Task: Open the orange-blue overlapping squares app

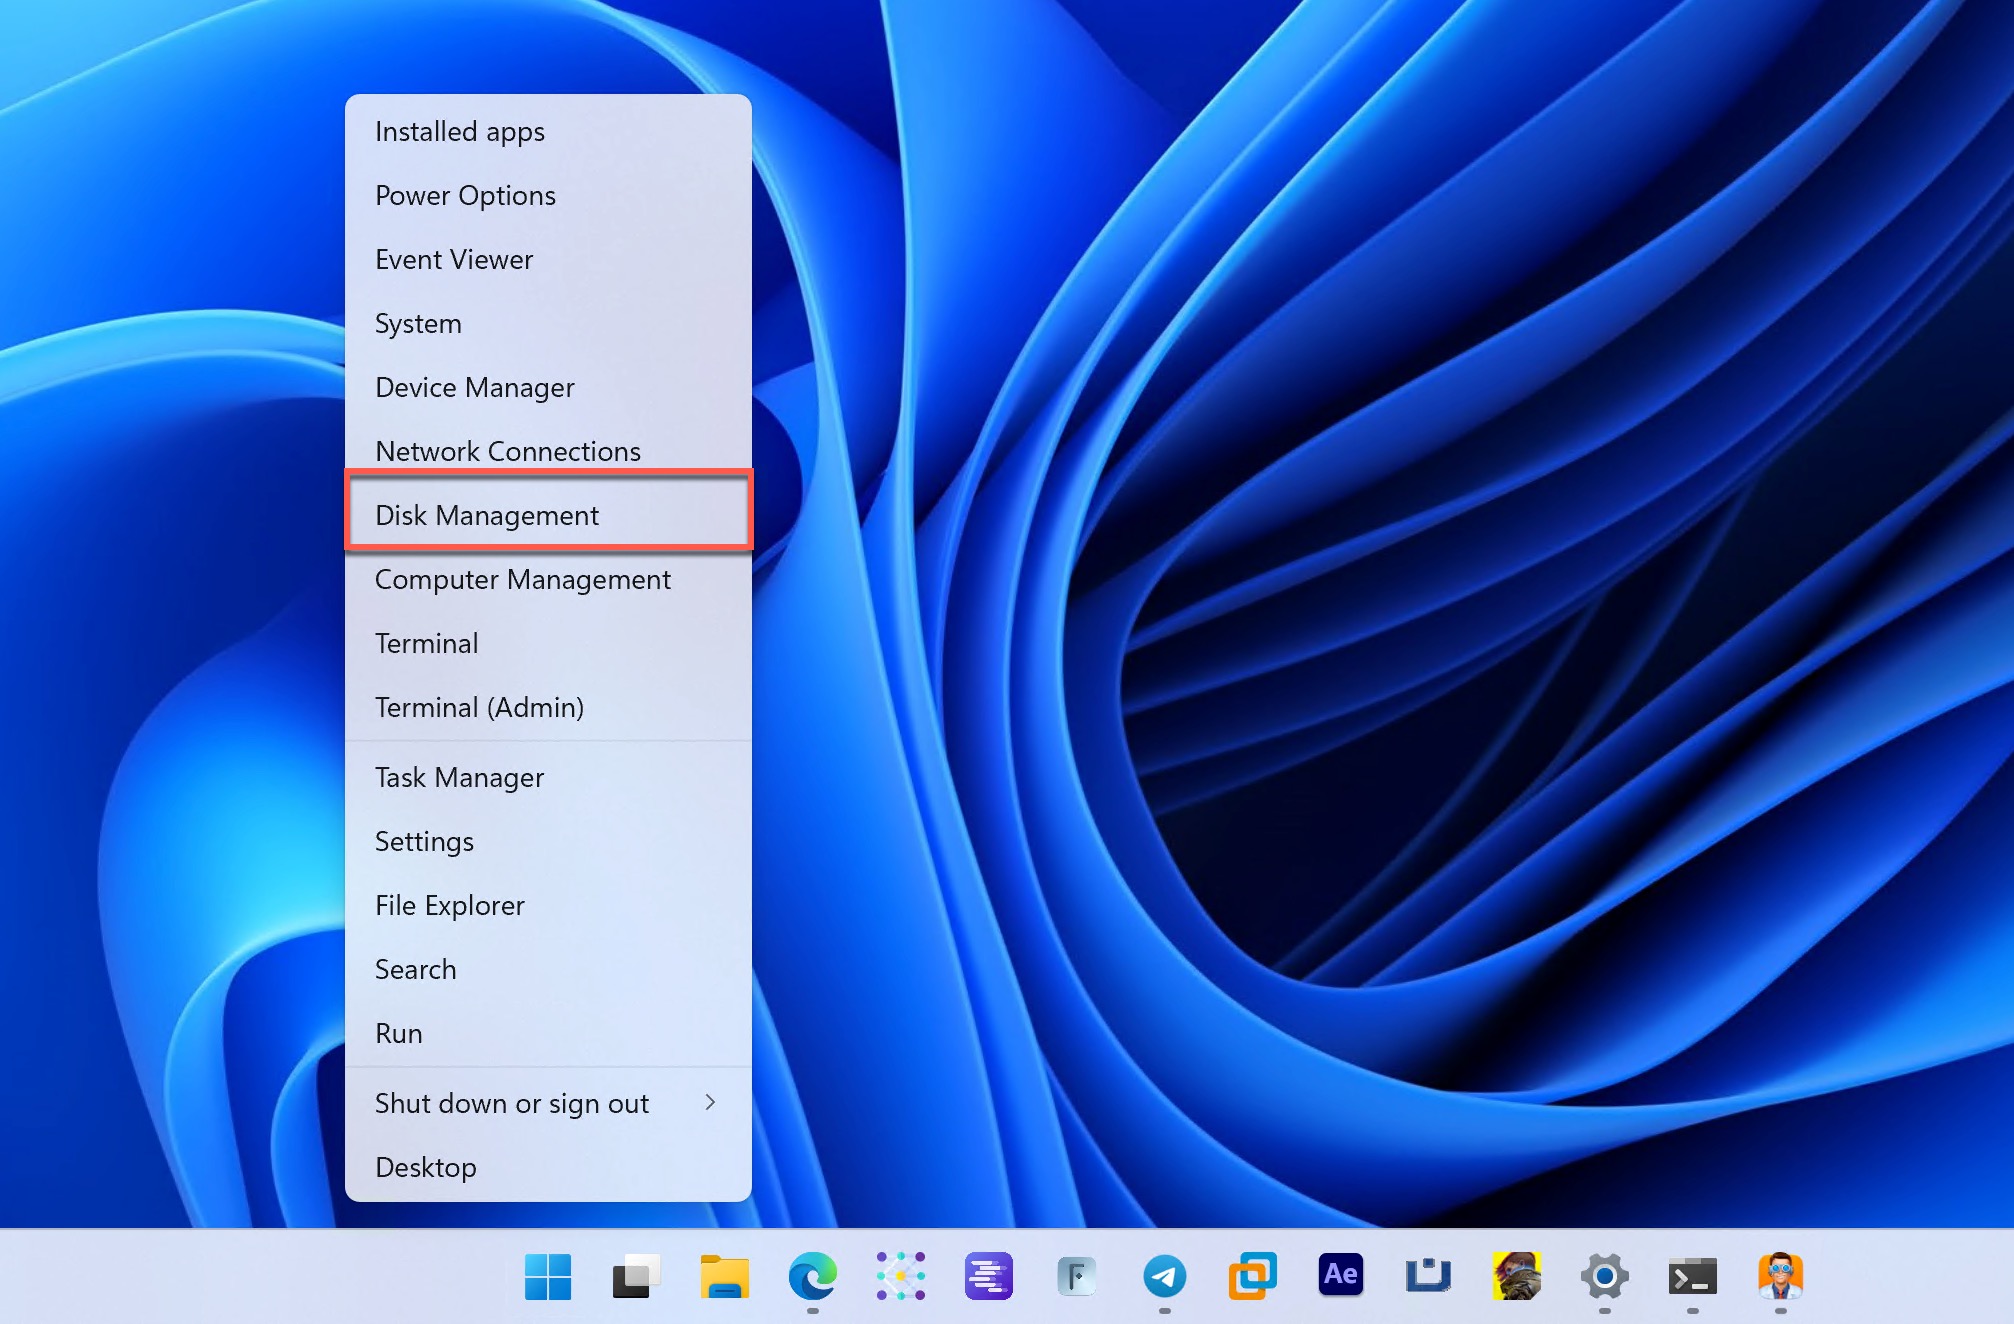Action: (x=1252, y=1276)
